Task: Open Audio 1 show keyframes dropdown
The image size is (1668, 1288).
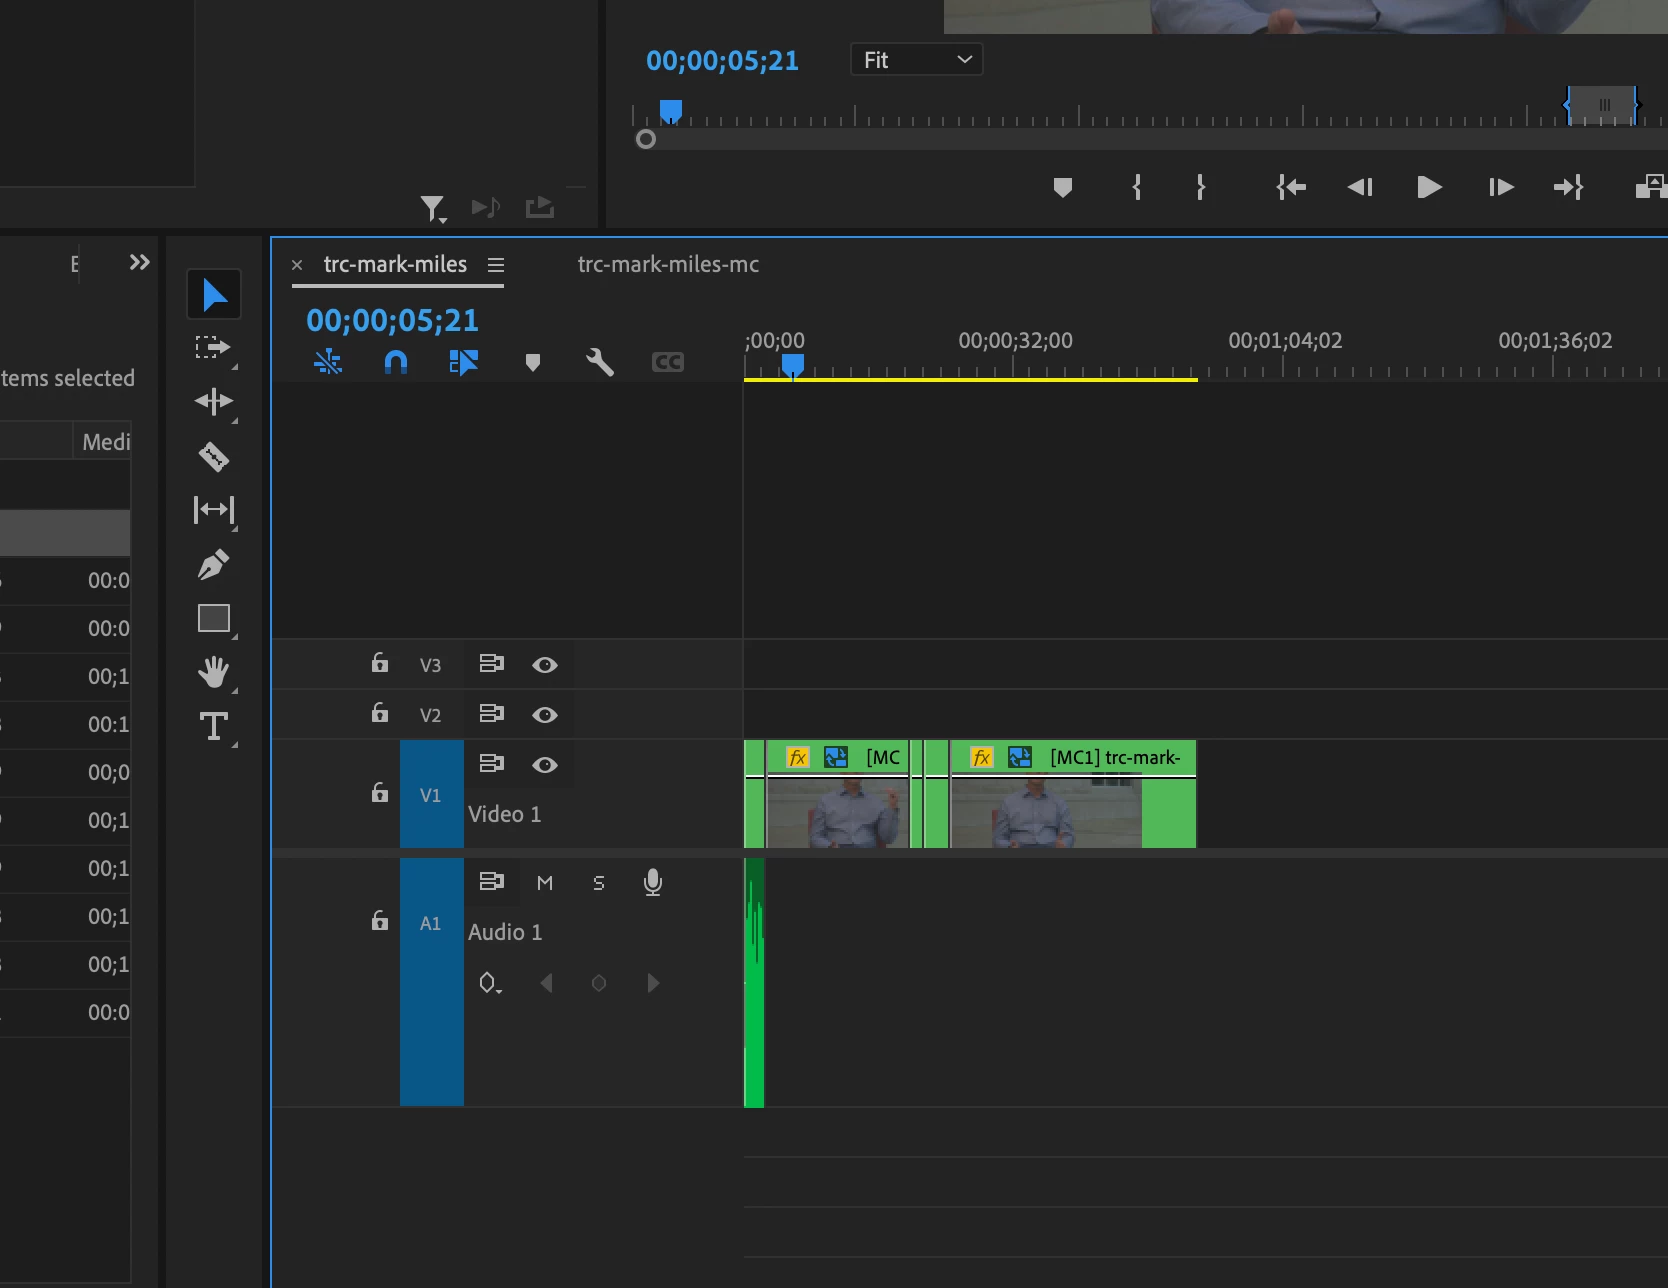Action: (490, 983)
